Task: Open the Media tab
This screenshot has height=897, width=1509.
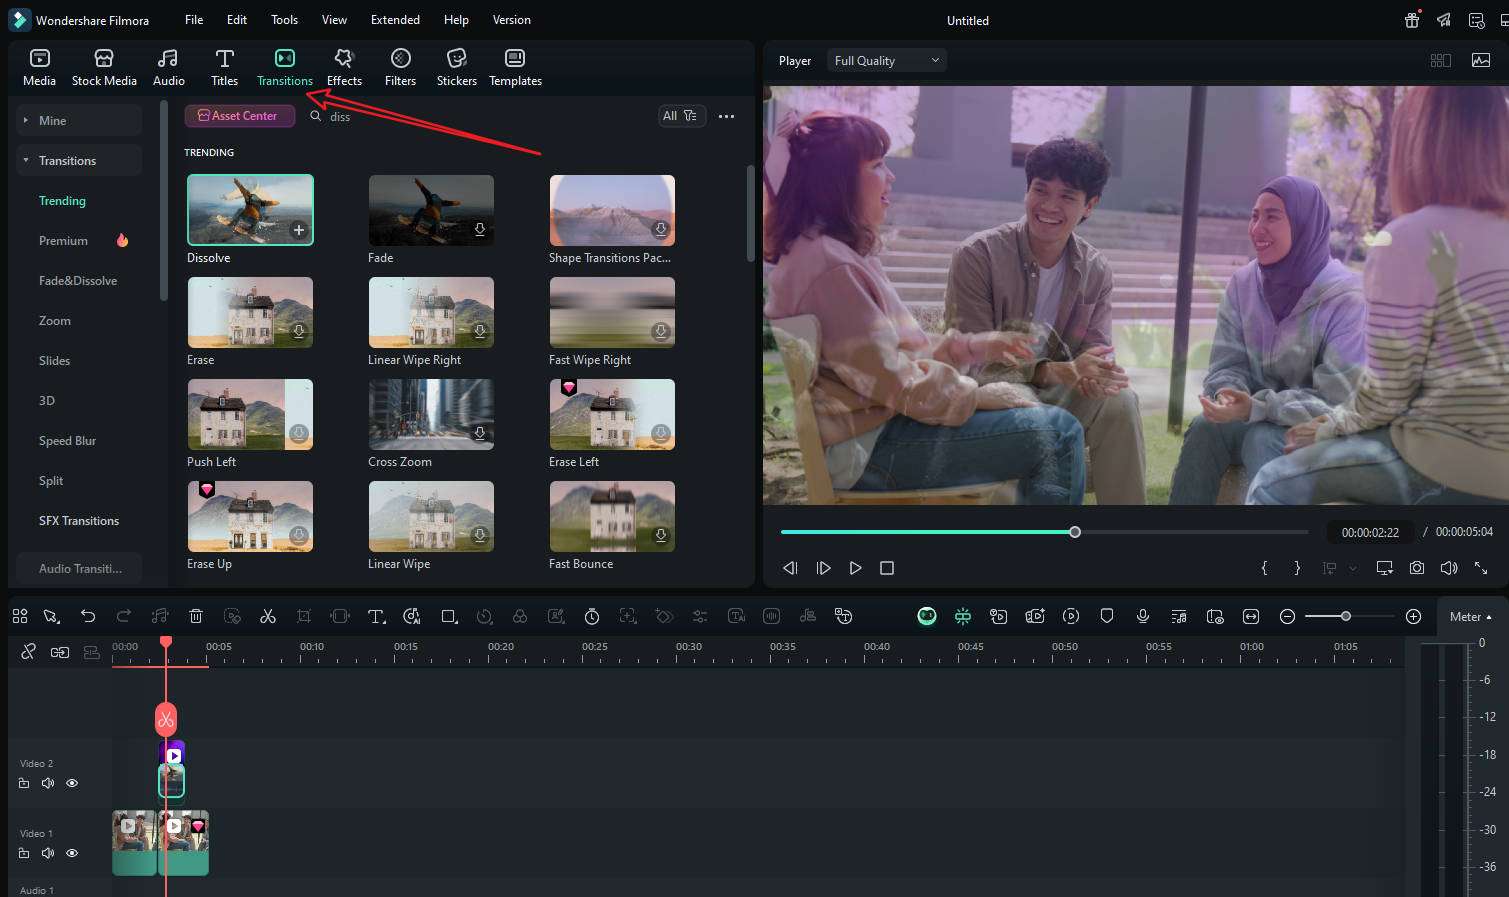Action: [x=39, y=67]
